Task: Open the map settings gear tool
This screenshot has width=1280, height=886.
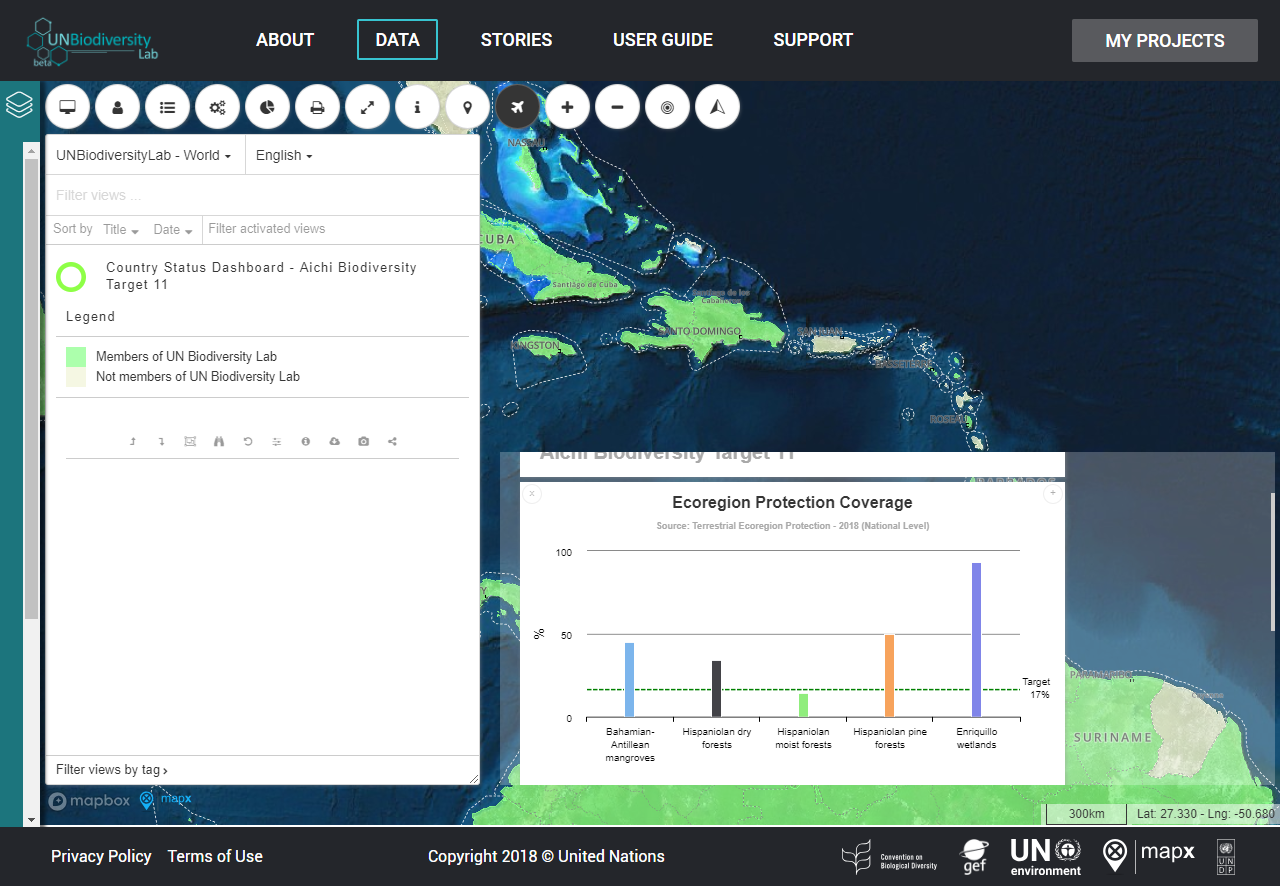Action: click(x=217, y=107)
